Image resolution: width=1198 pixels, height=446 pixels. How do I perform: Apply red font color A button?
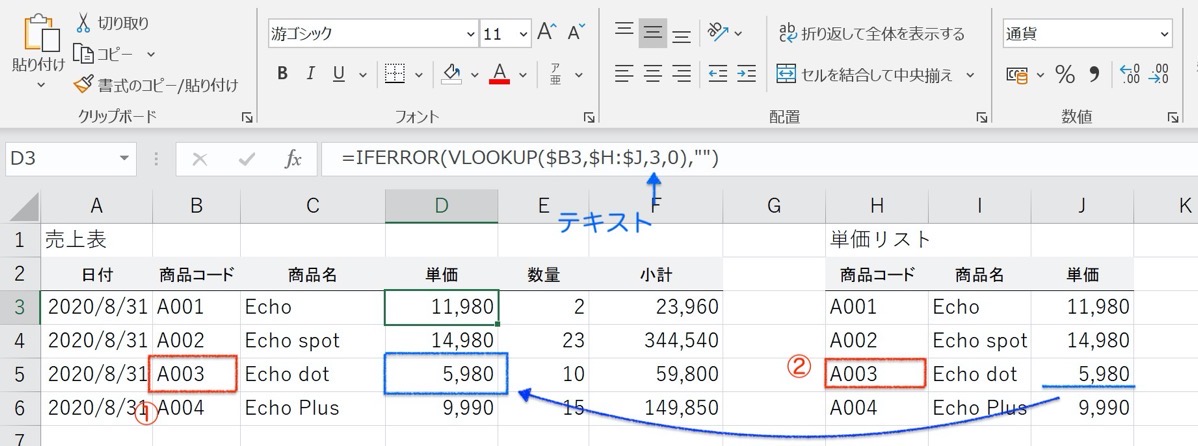pos(500,74)
